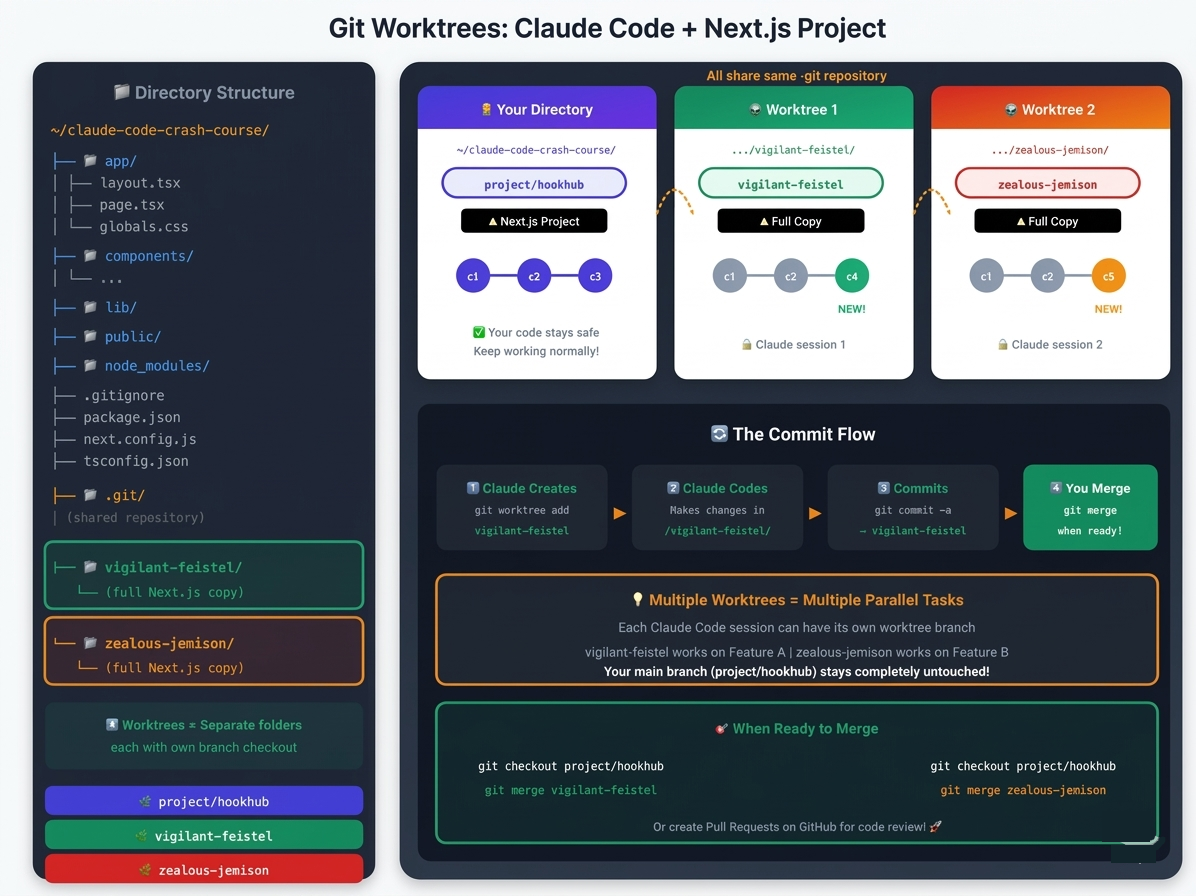Click the sync icon next to The Commit Flow
This screenshot has height=896, width=1196.
(719, 434)
